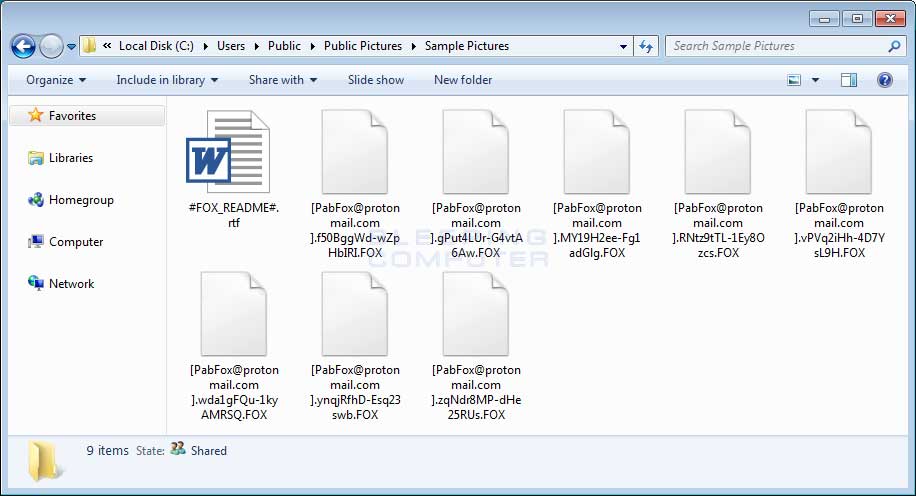Click file name ending zqNdr8MP-dHe25RUs.FOX
Screen dimensions: 916x496
click(x=476, y=392)
